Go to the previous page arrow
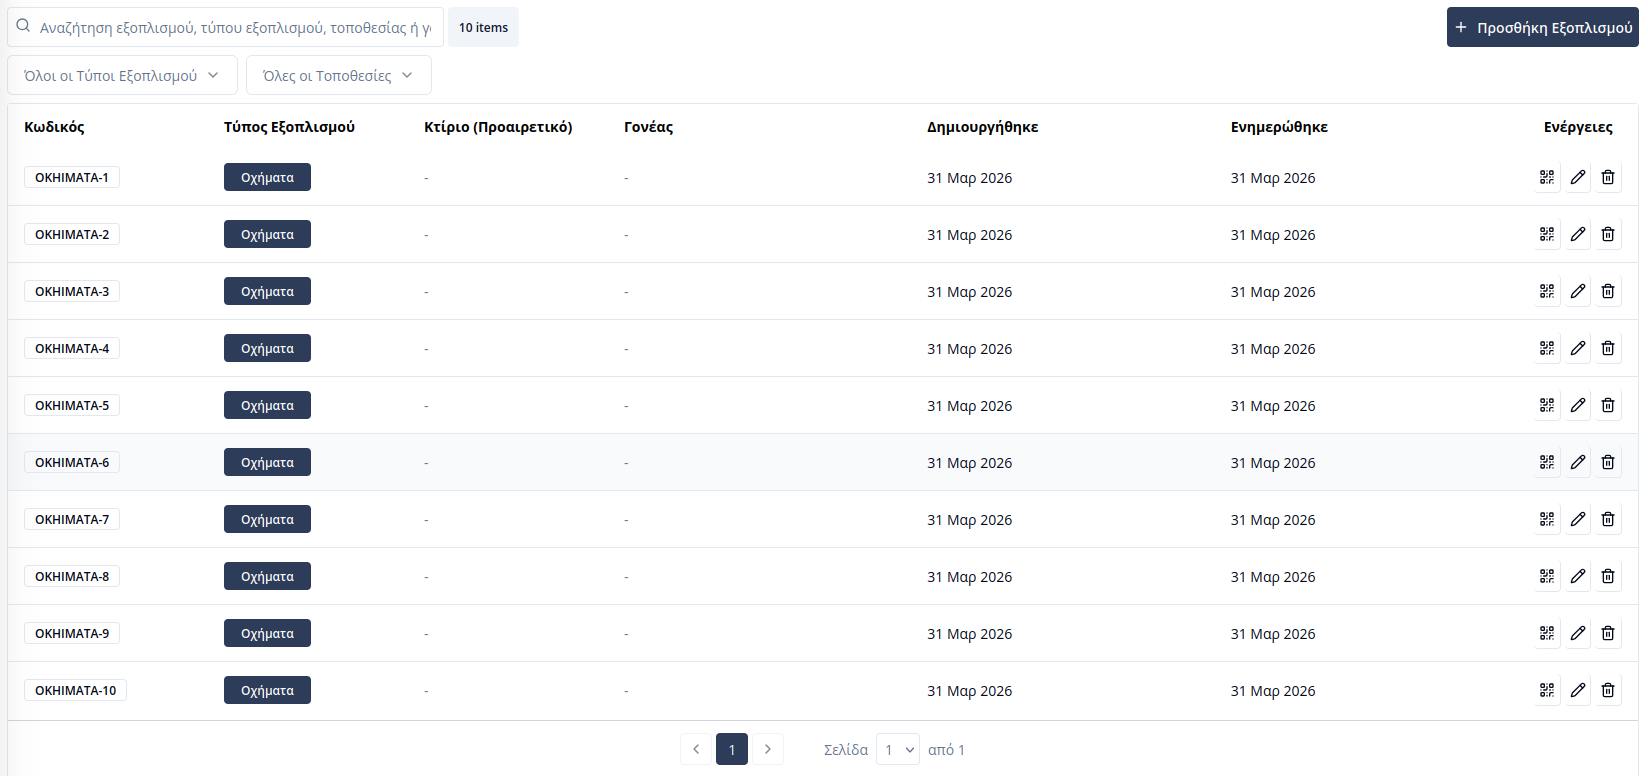This screenshot has width=1648, height=776. tap(696, 749)
